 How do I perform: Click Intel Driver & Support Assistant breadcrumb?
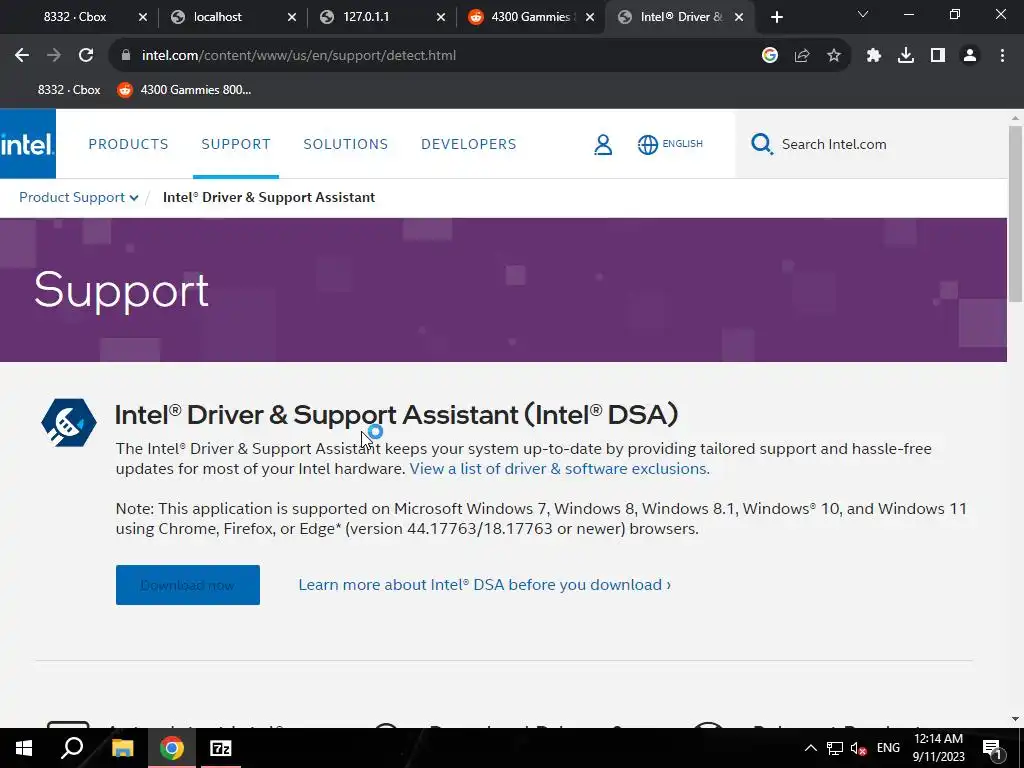pyautogui.click(x=268, y=197)
